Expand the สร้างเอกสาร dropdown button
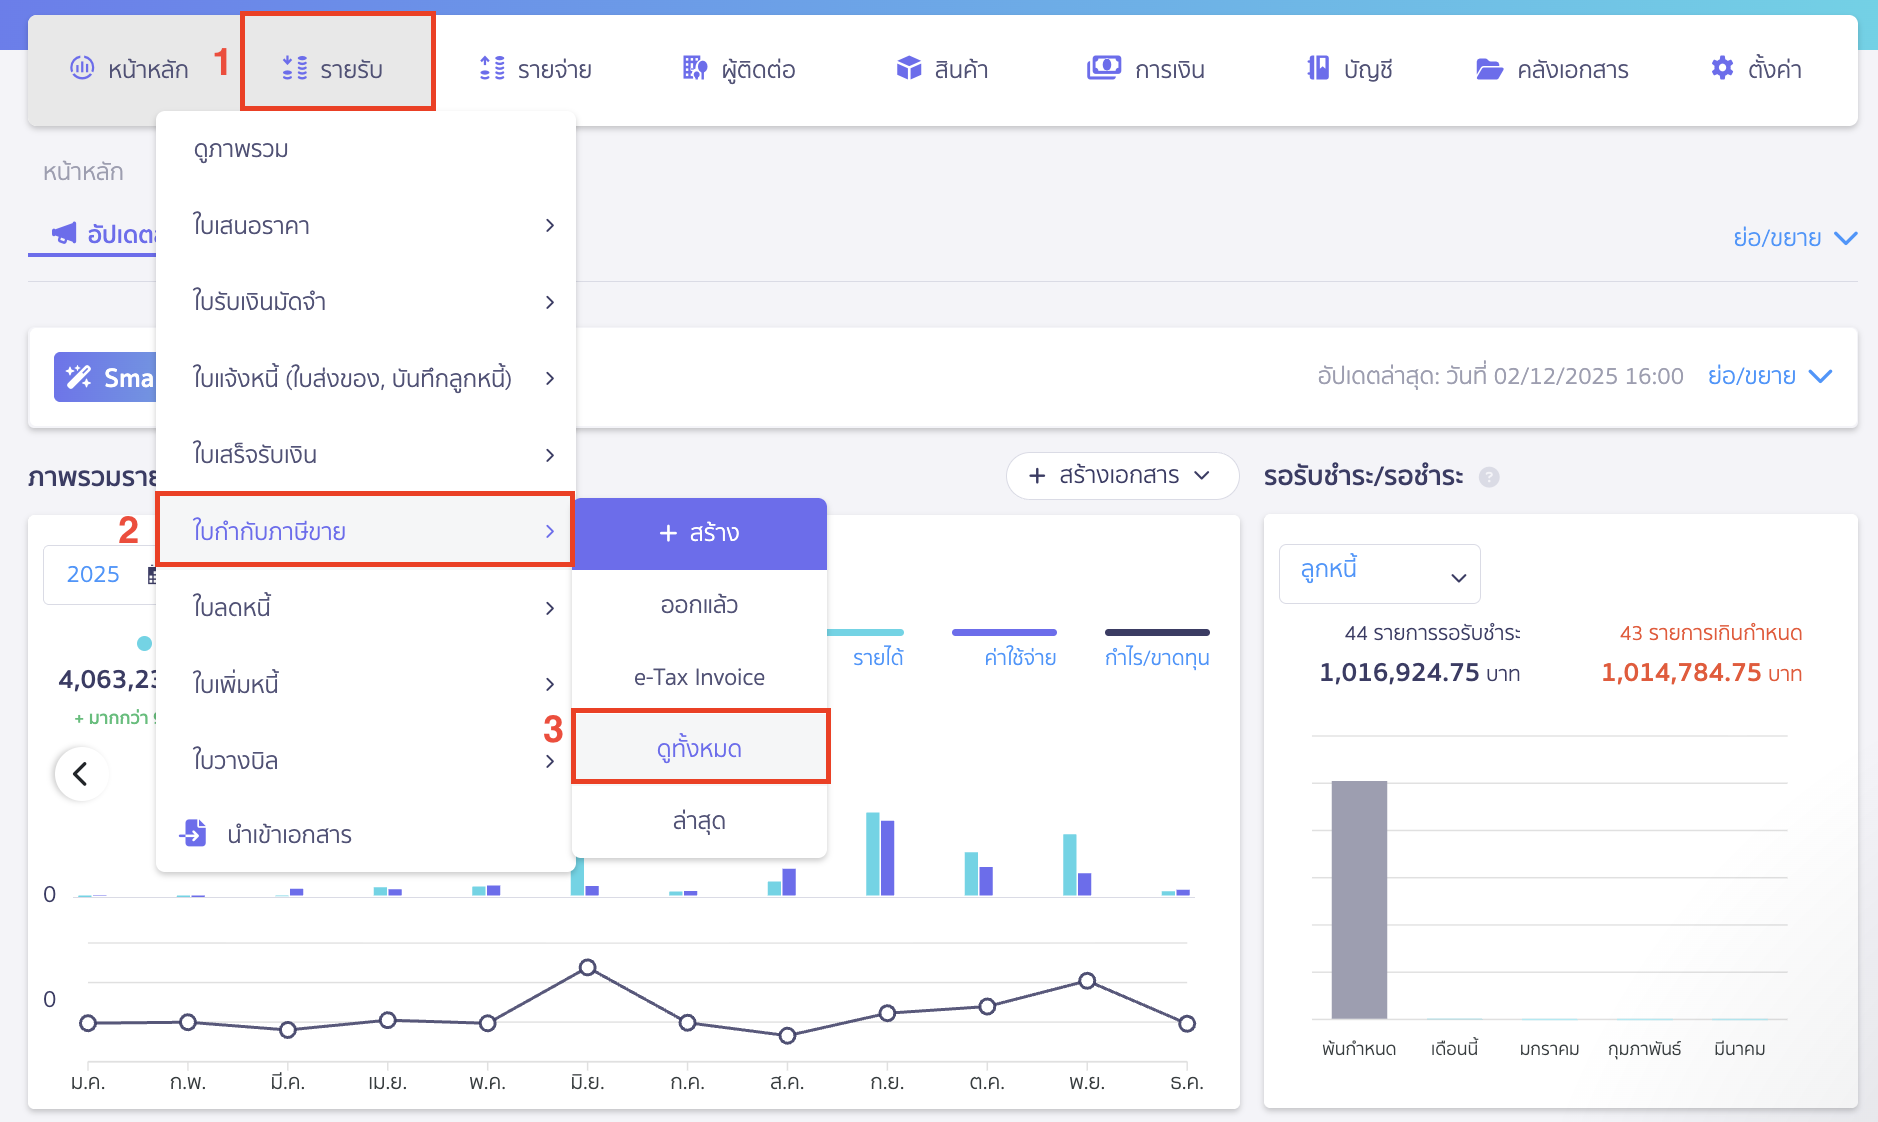 click(1121, 476)
